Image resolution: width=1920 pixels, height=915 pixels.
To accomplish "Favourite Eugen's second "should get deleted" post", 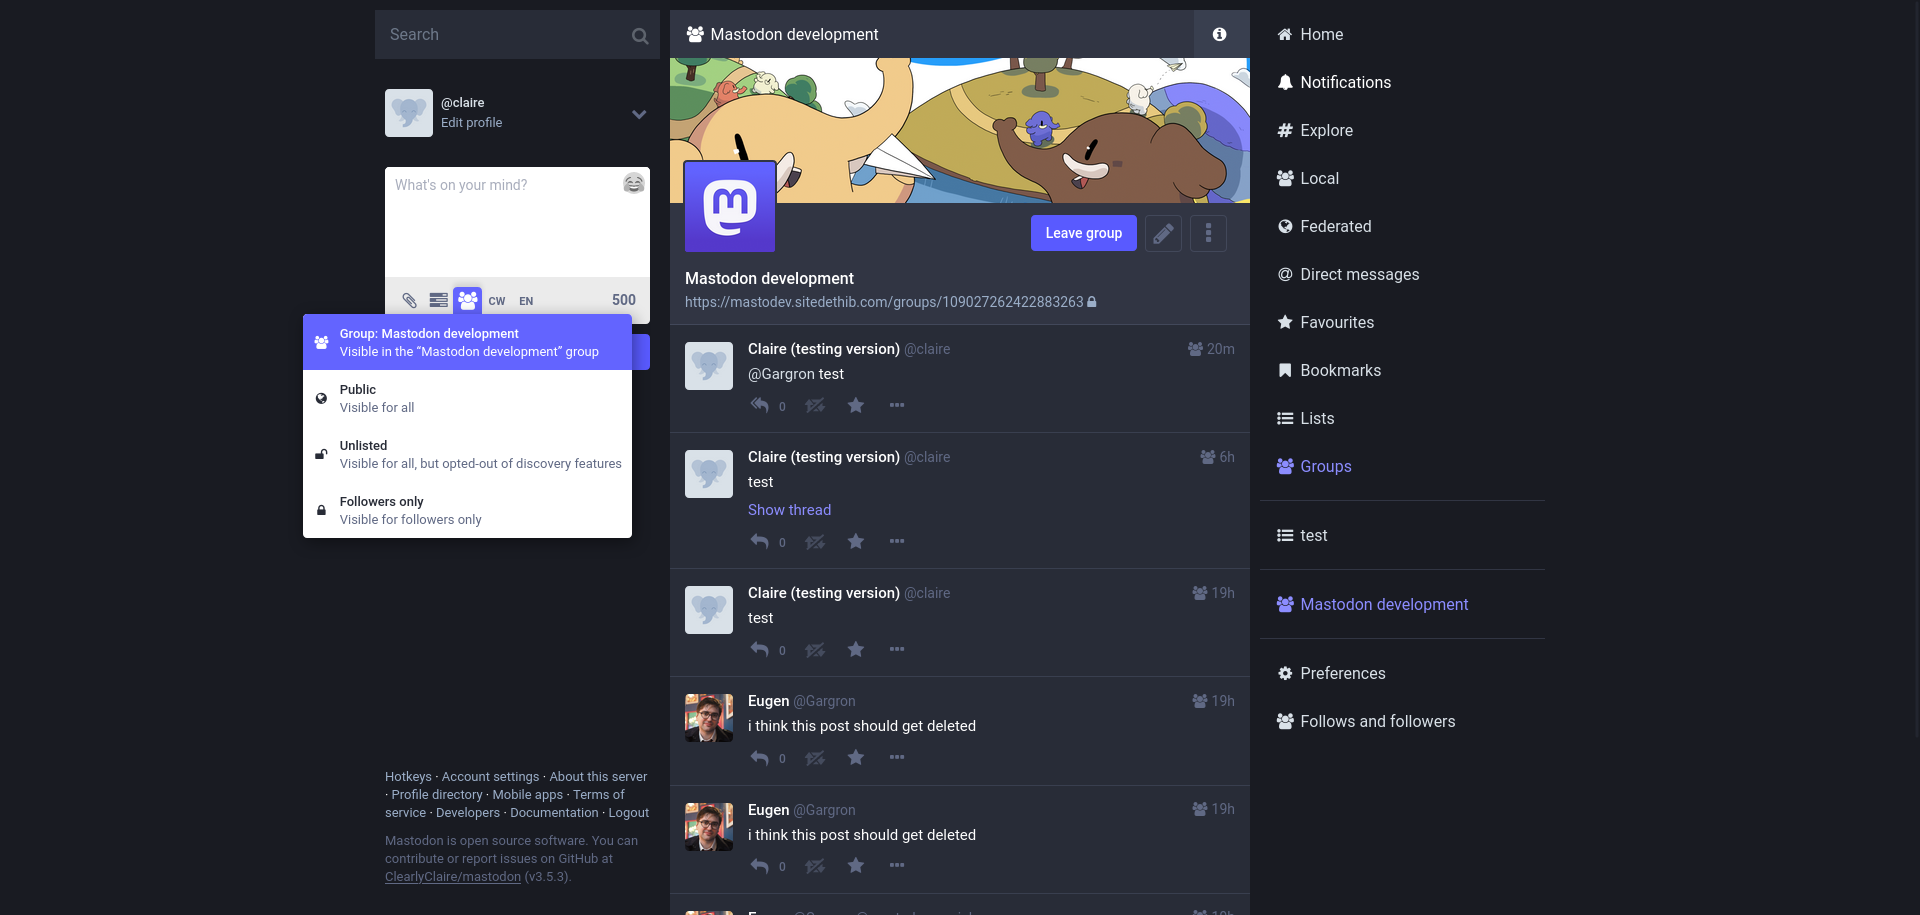I will click(856, 865).
